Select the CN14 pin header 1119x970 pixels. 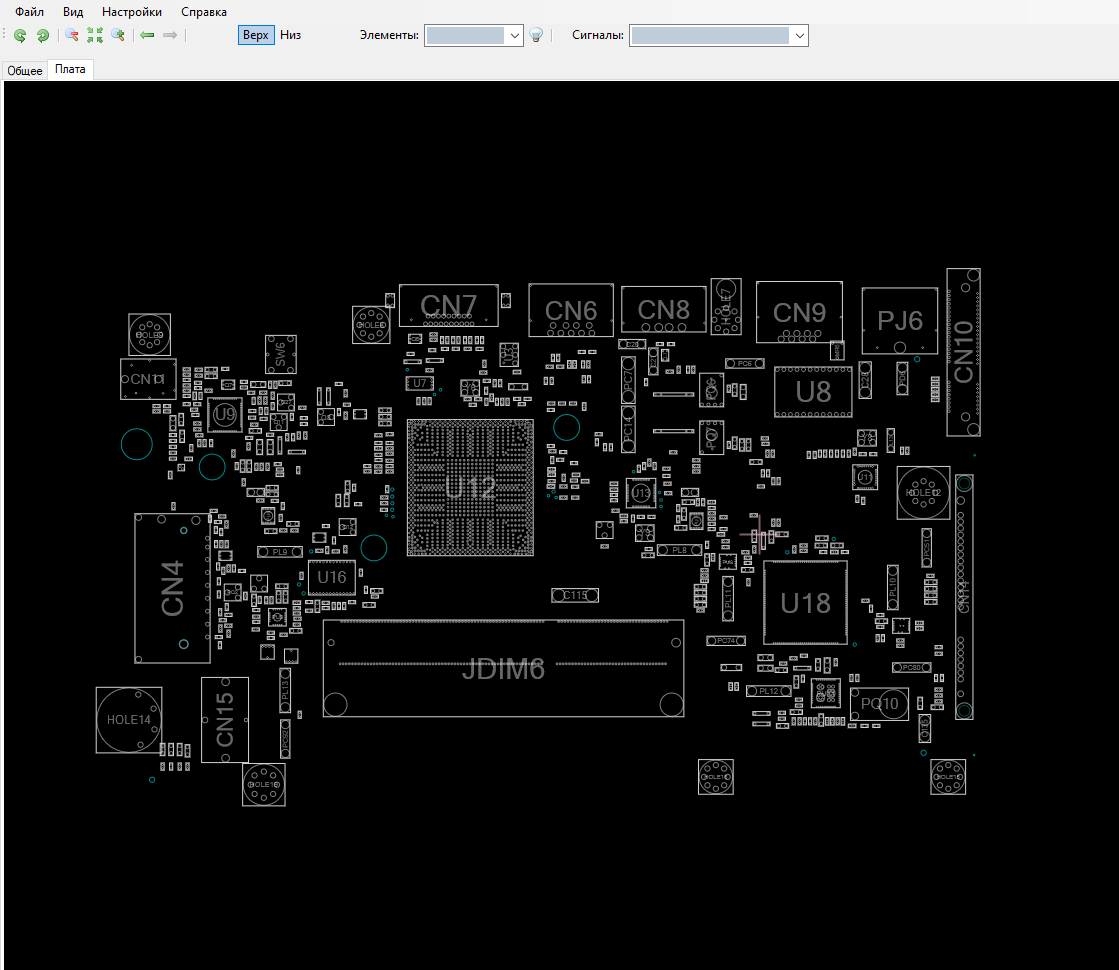point(964,596)
